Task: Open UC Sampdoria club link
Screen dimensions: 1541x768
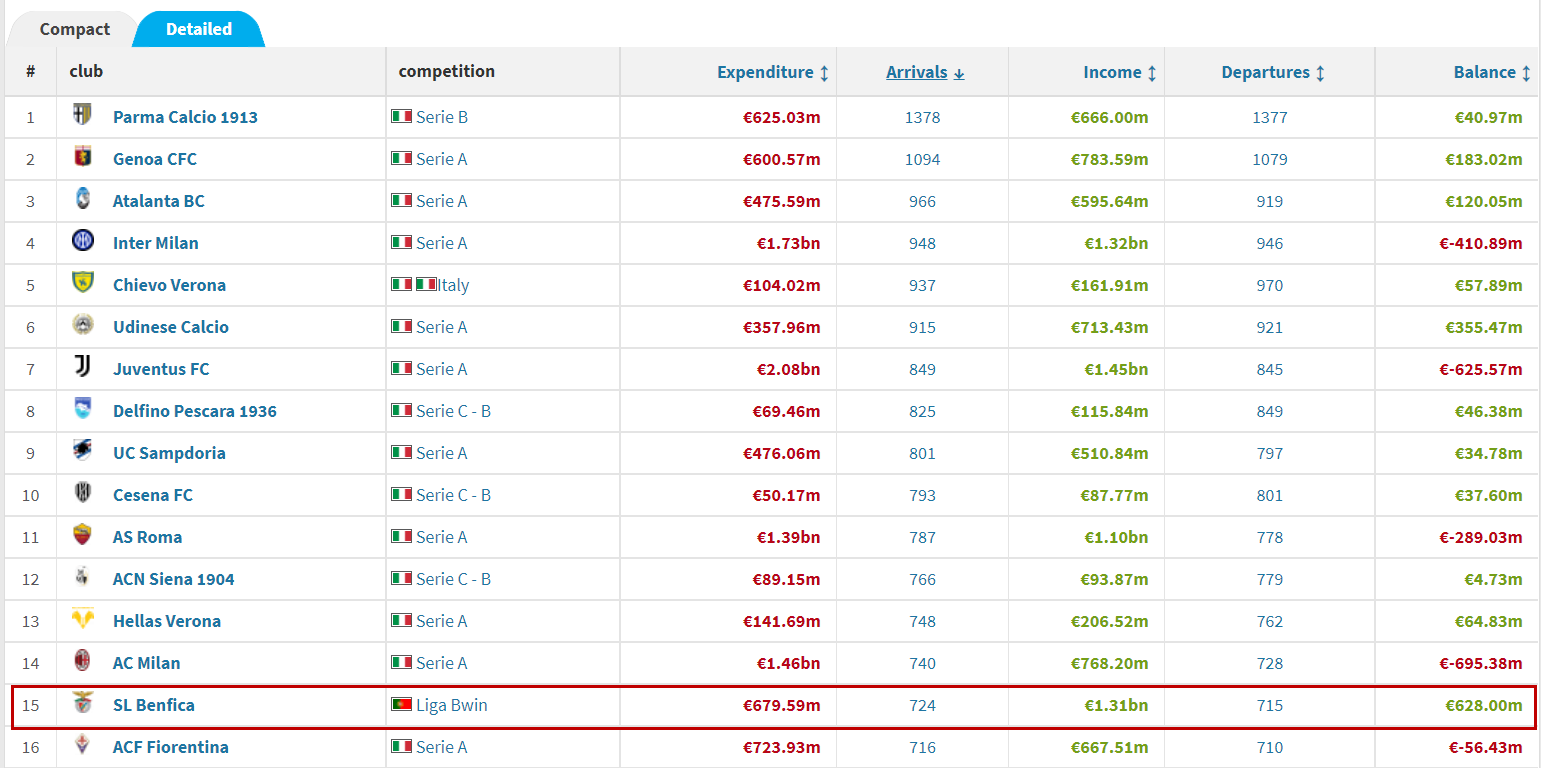Action: click(169, 453)
